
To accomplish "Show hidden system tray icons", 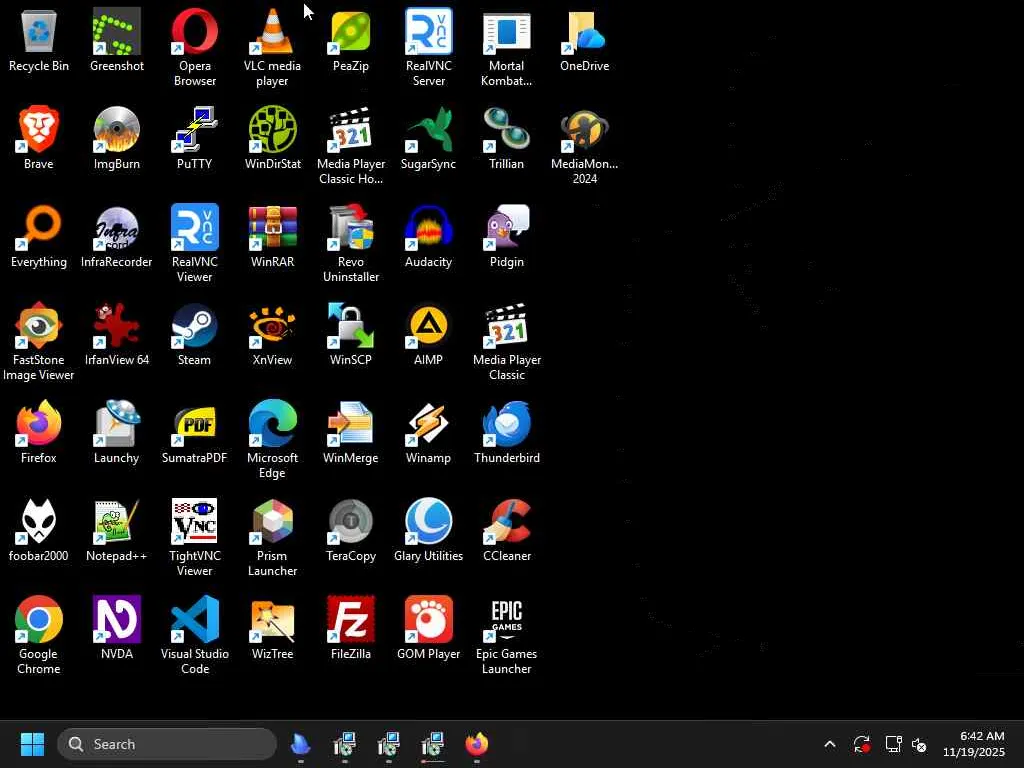I will click(x=829, y=744).
